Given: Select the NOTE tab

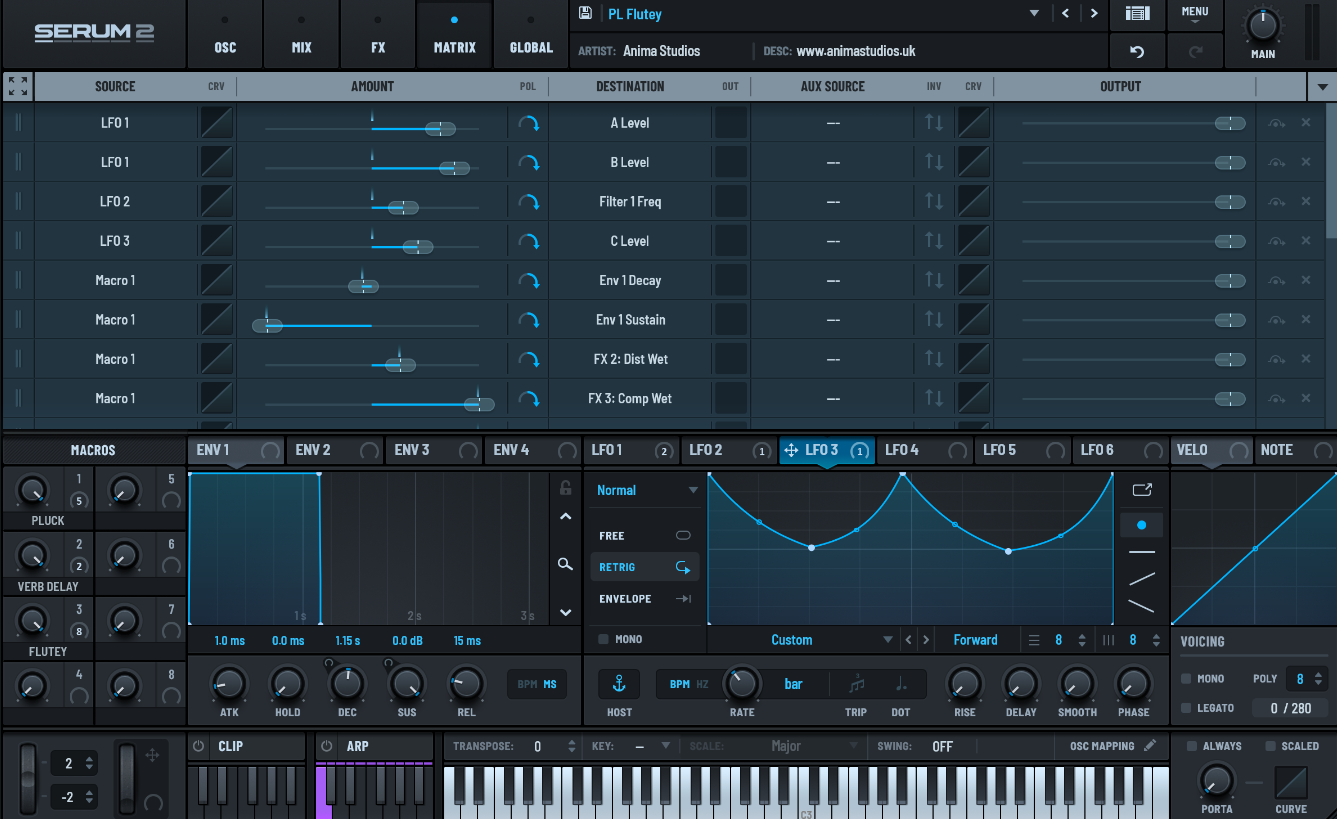Looking at the screenshot, I should click(1294, 450).
